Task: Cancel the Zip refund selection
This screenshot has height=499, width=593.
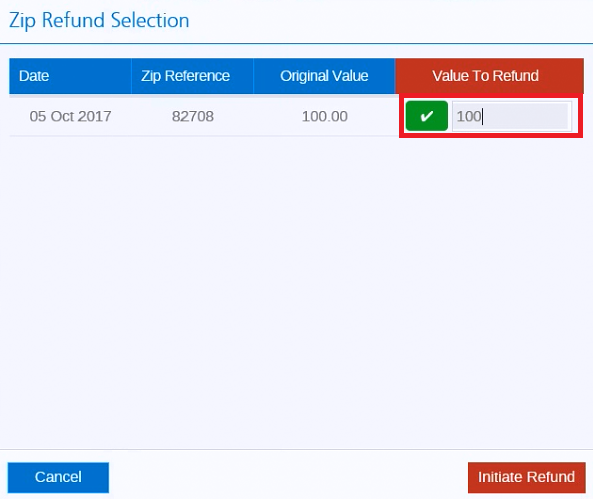Action: coord(58,477)
